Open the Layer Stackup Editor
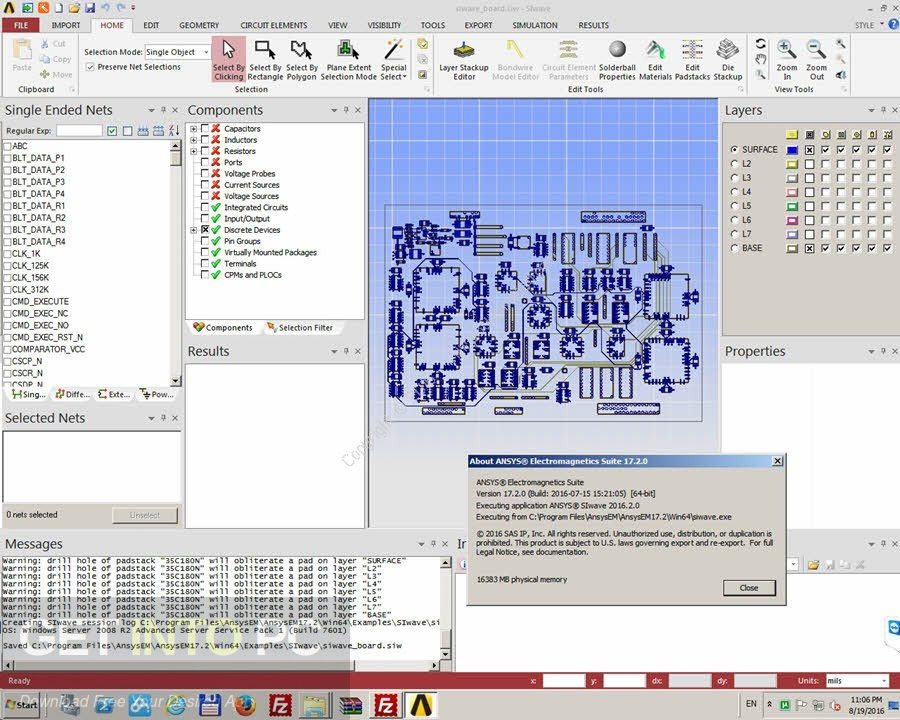The height and width of the screenshot is (720, 900). coord(464,59)
